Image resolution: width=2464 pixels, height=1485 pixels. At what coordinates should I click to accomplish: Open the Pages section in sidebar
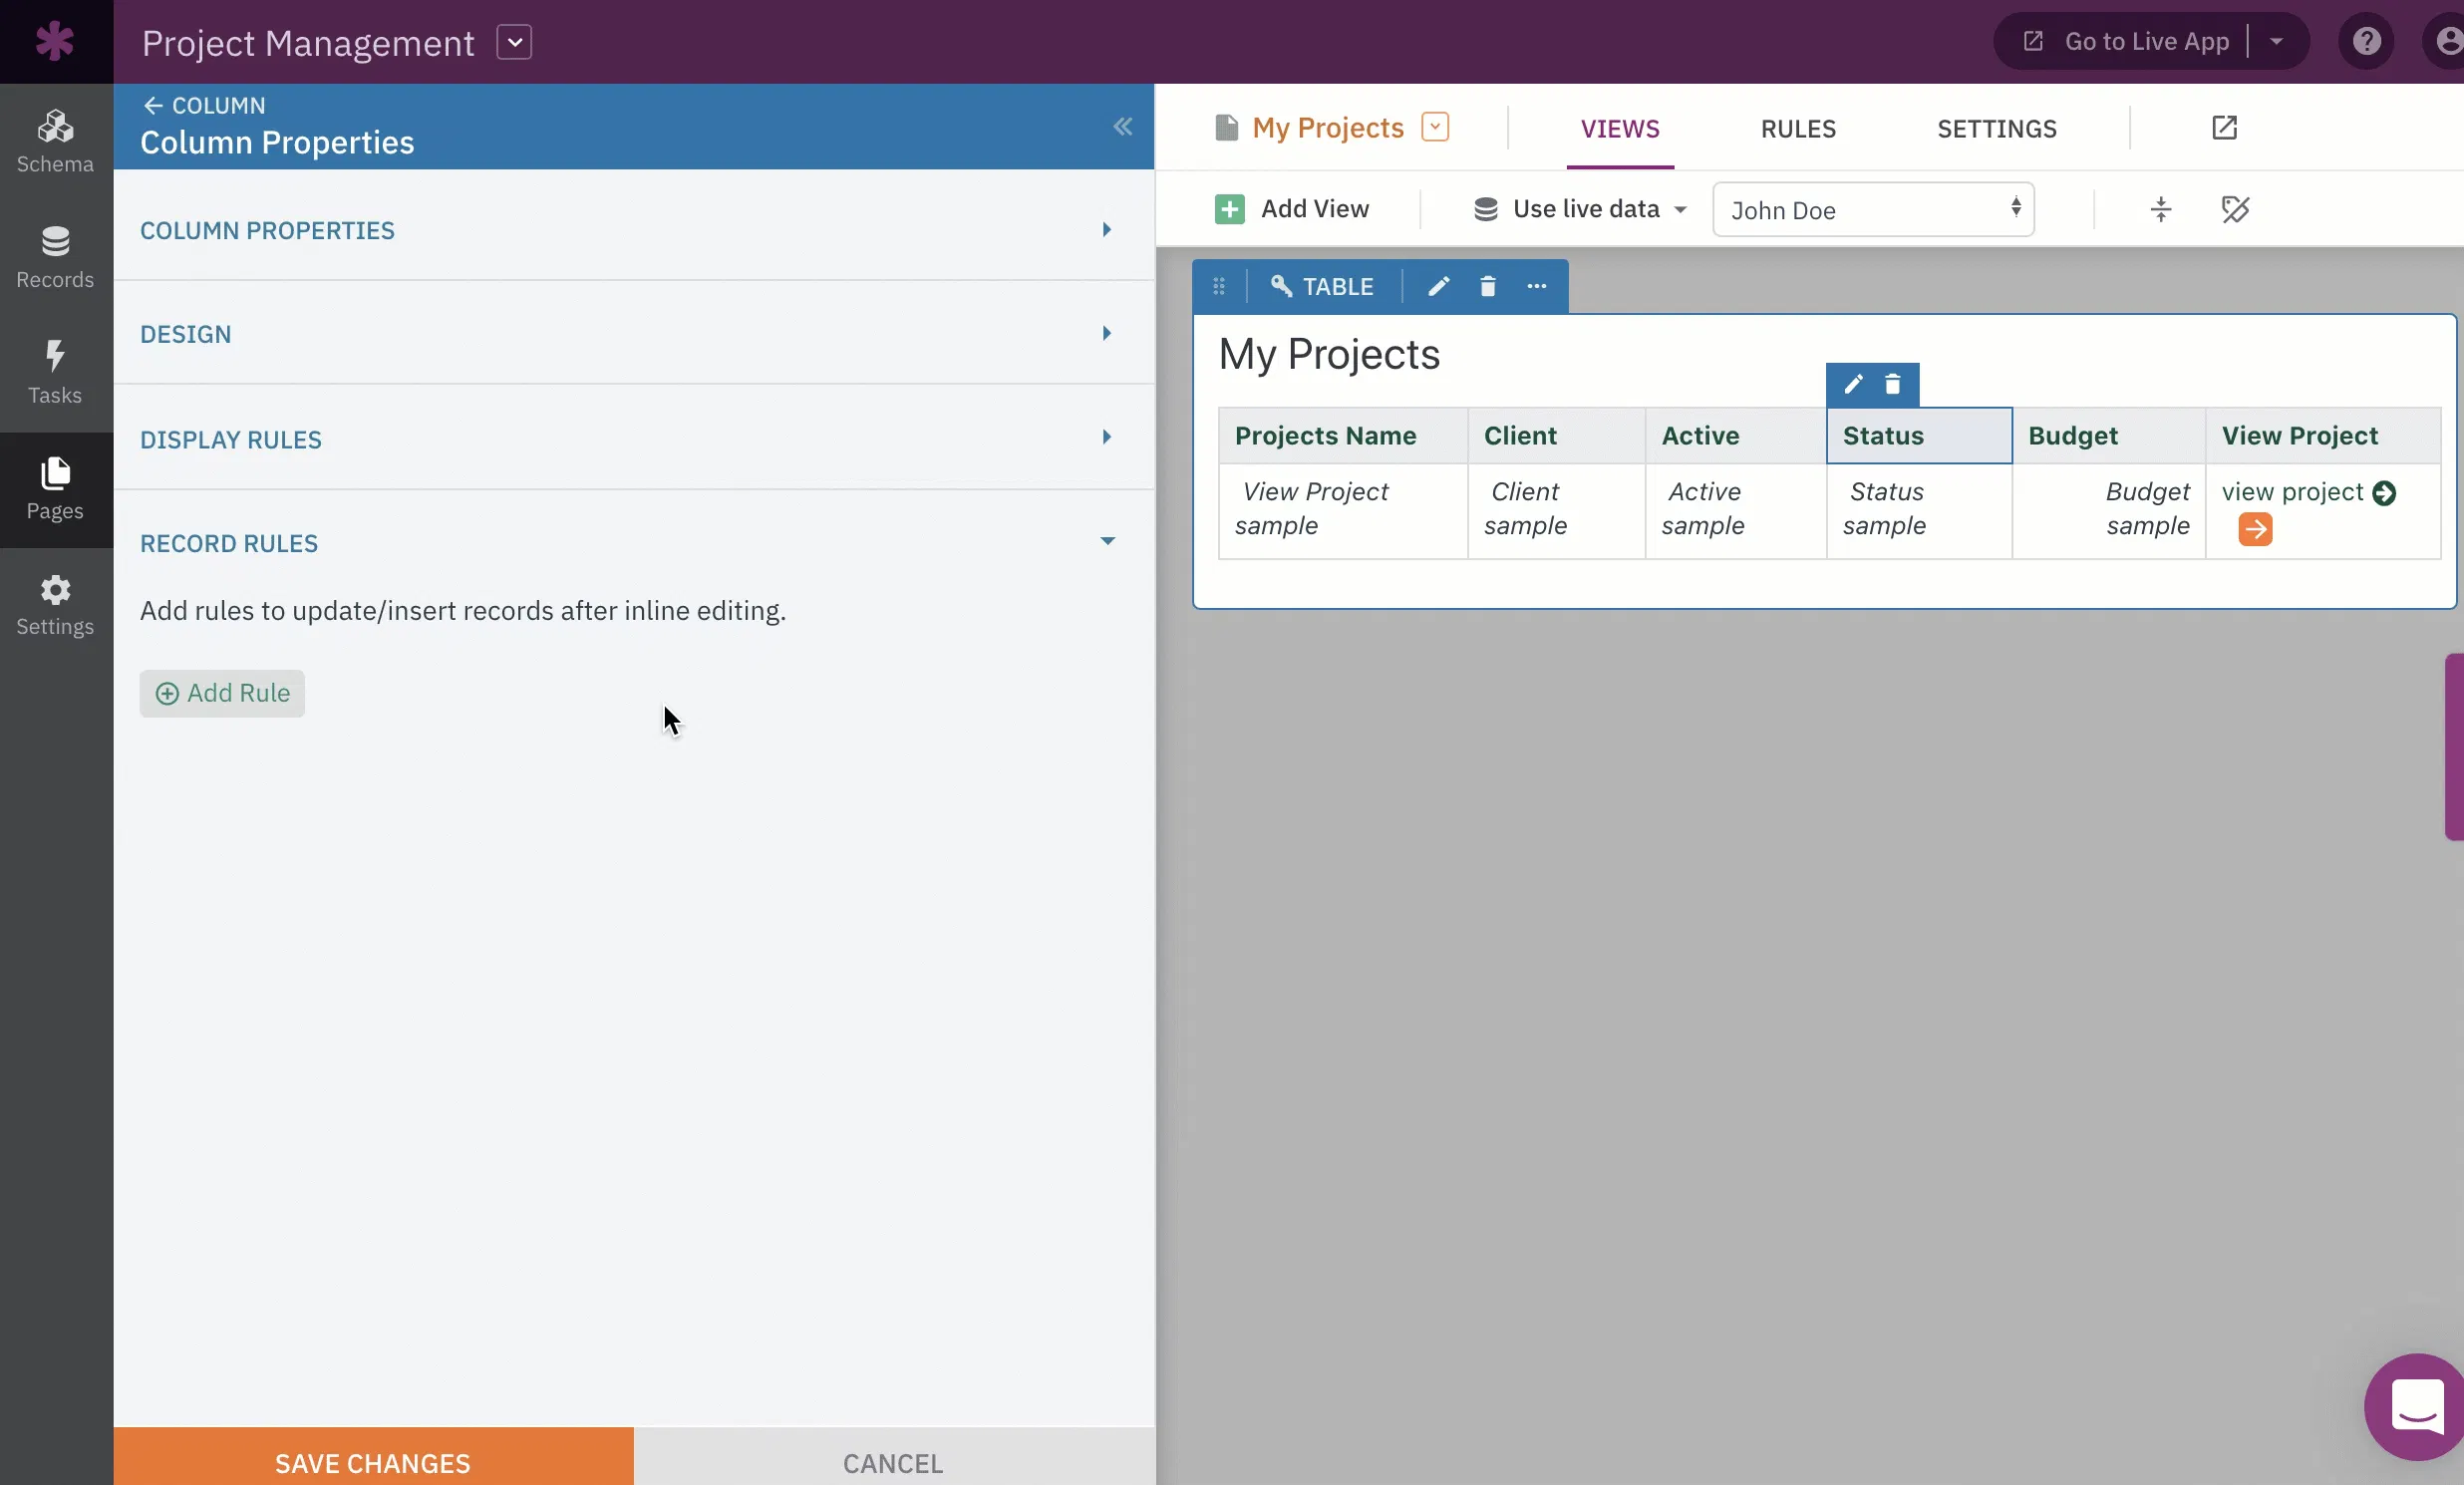[55, 489]
